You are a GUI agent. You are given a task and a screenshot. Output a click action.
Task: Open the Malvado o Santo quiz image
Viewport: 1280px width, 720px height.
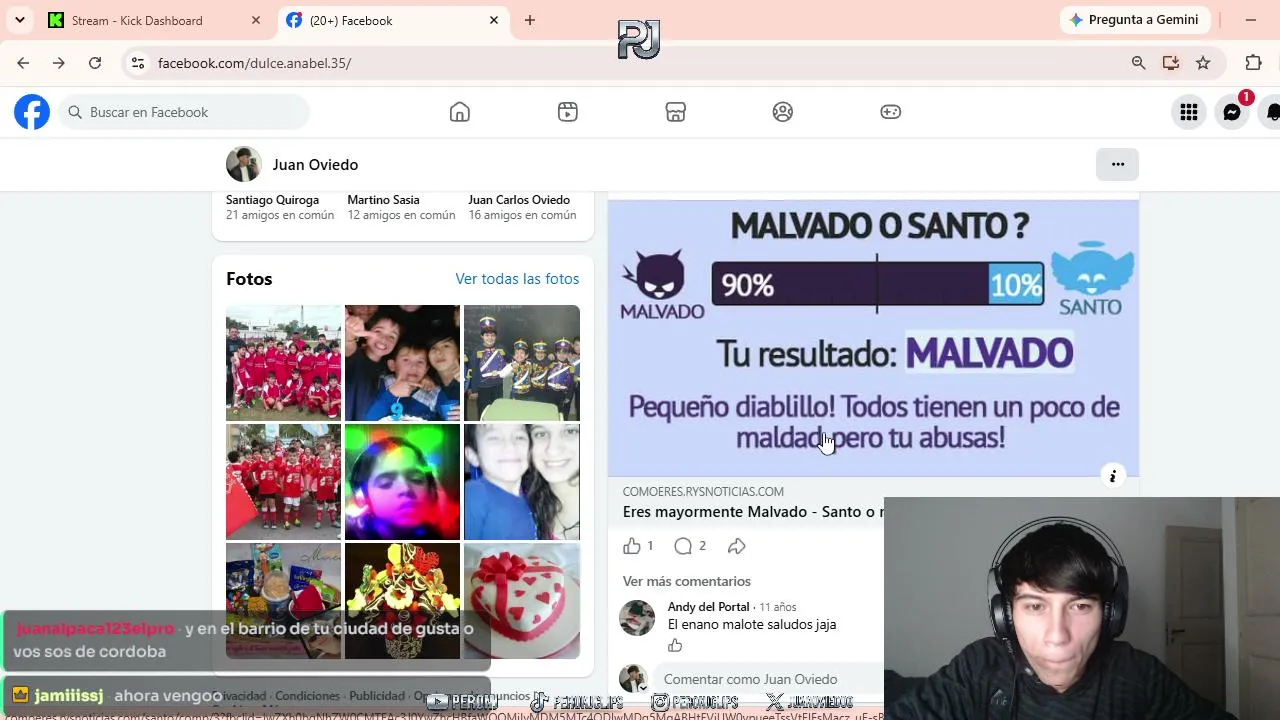click(873, 338)
